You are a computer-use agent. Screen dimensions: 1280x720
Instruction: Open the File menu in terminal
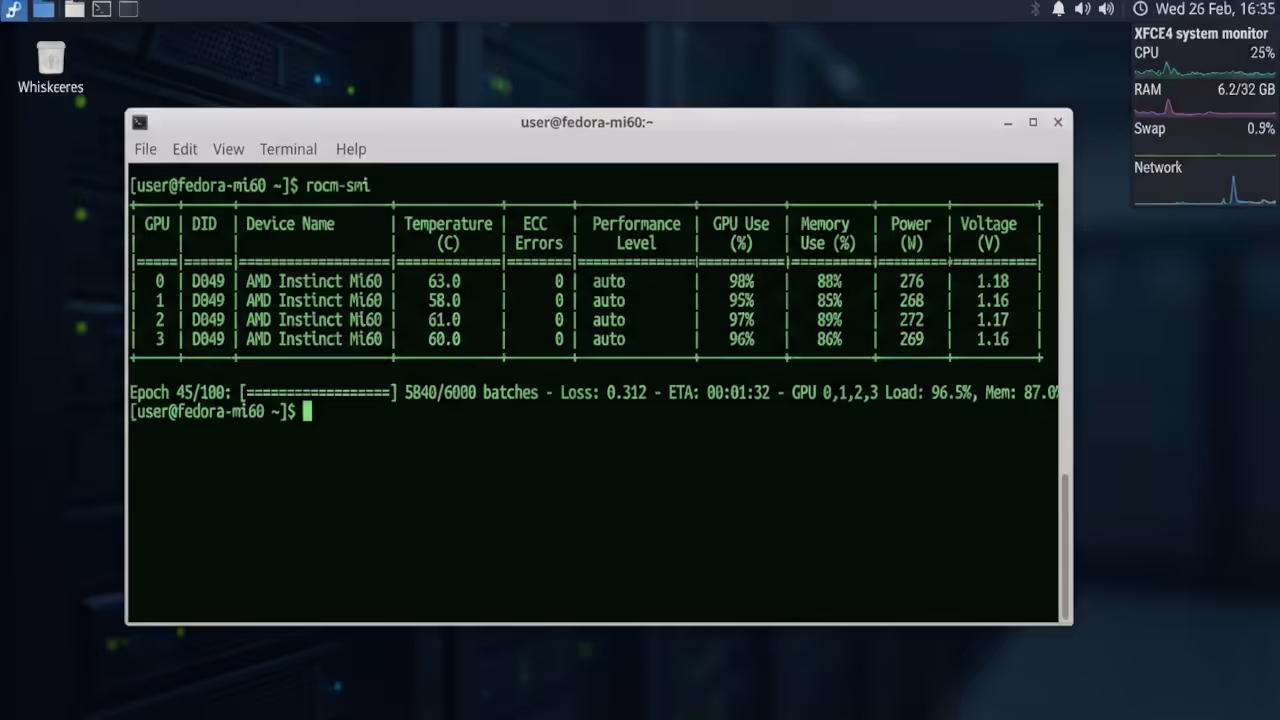145,149
